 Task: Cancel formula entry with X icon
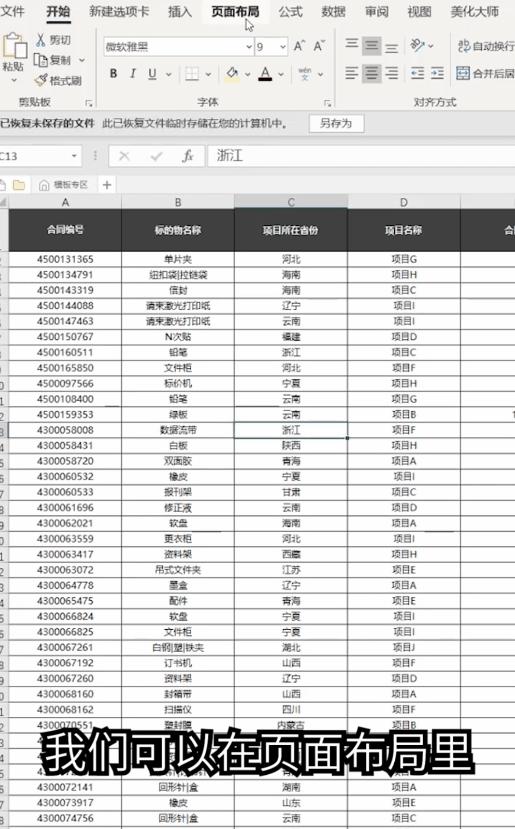[124, 156]
